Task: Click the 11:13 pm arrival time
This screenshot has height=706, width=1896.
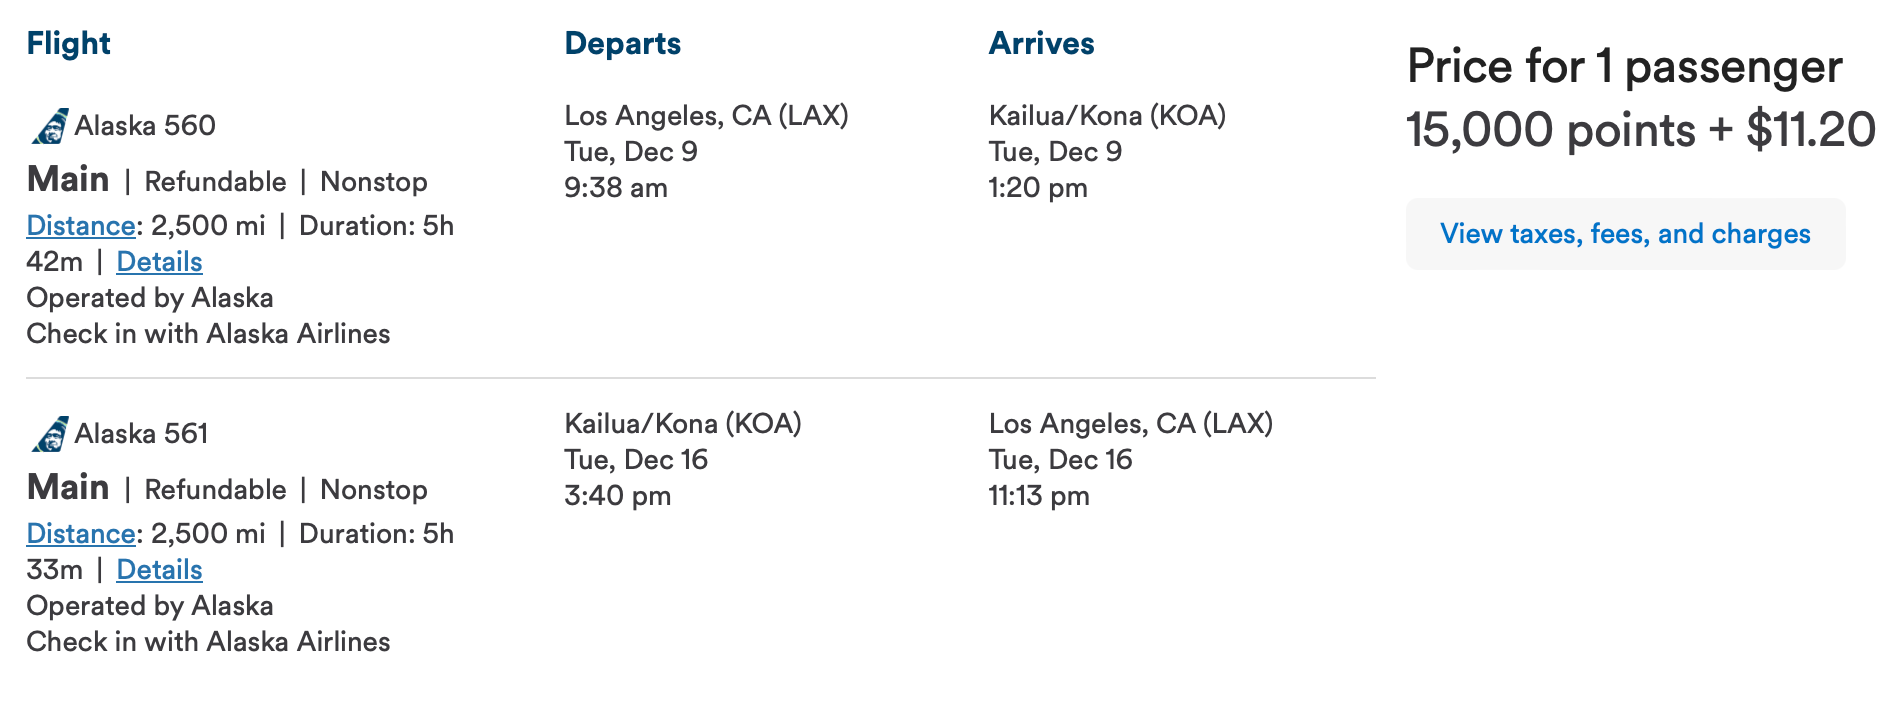Action: [1039, 496]
